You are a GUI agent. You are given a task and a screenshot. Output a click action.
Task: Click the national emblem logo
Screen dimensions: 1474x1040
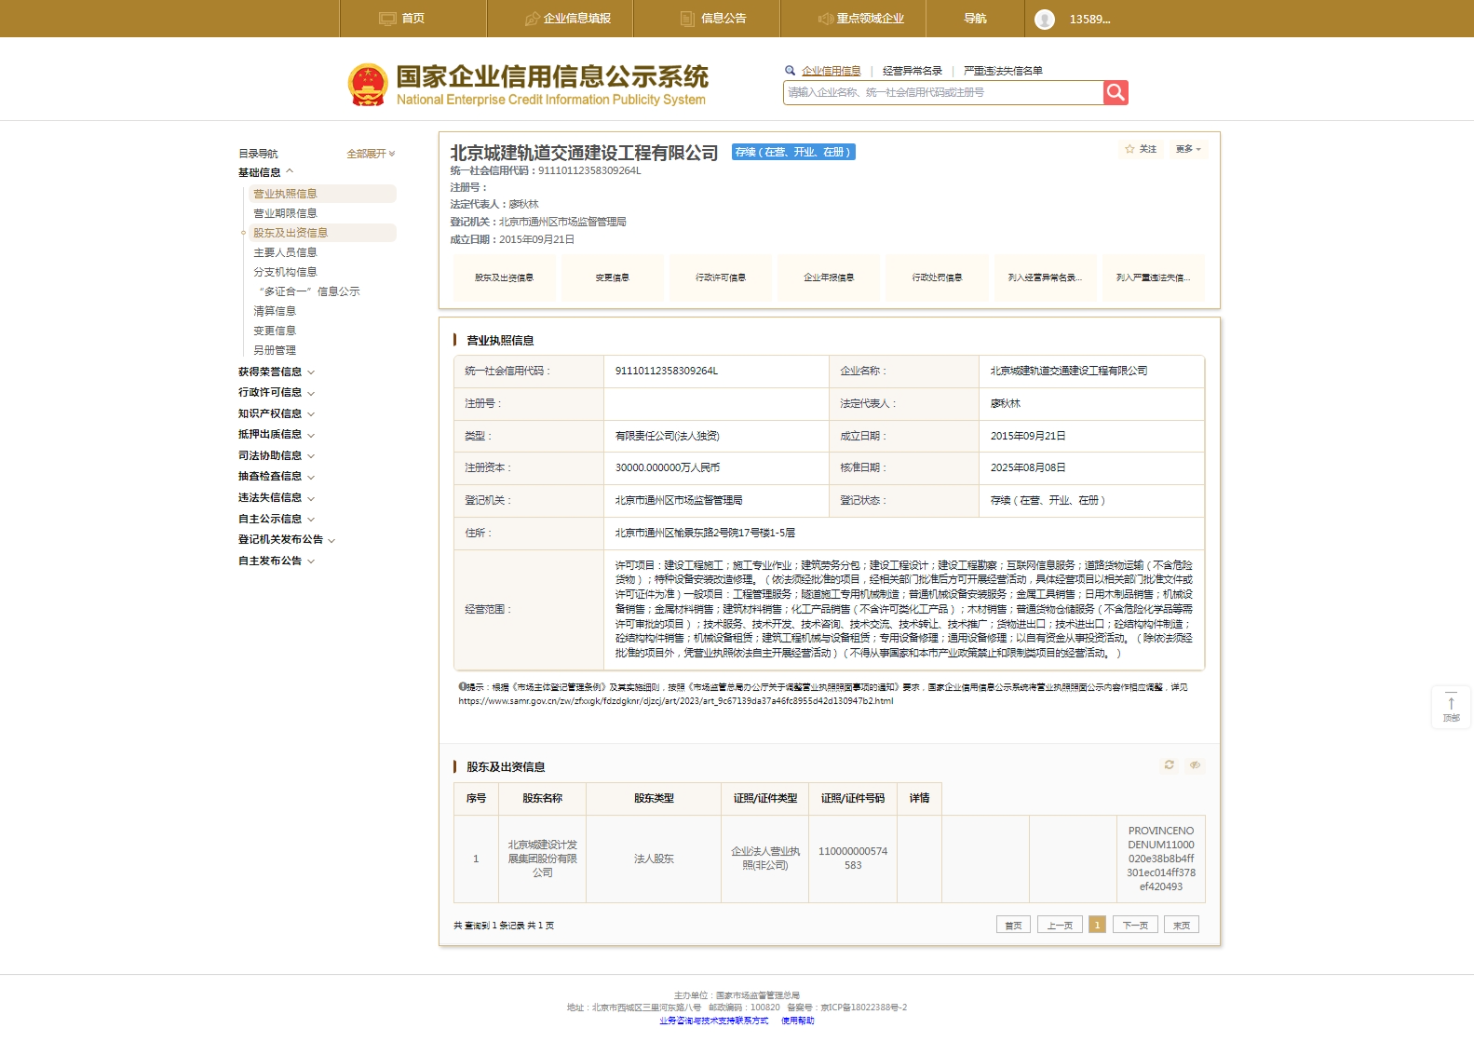(368, 85)
